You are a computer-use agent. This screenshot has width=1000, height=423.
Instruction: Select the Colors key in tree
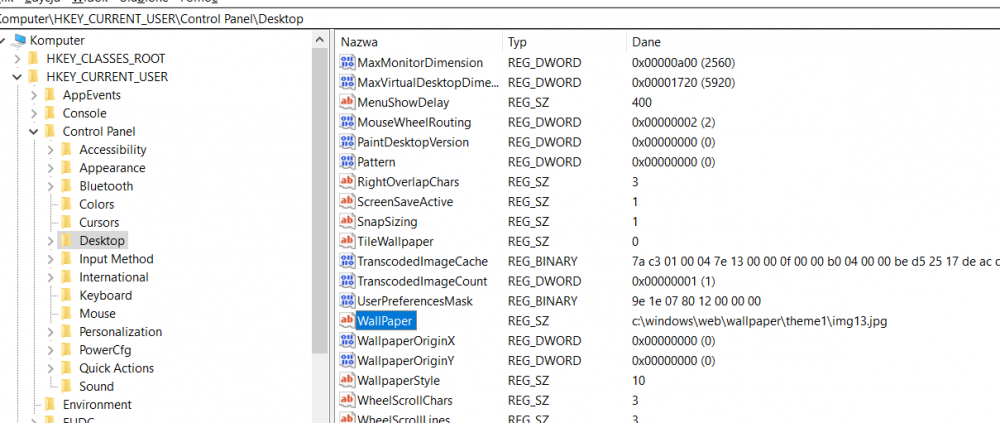97,204
